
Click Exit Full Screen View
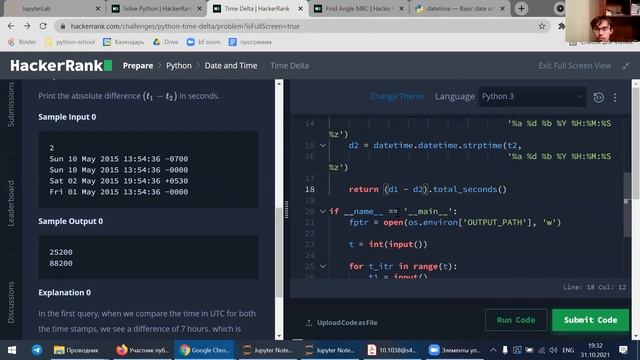pyautogui.click(x=575, y=66)
